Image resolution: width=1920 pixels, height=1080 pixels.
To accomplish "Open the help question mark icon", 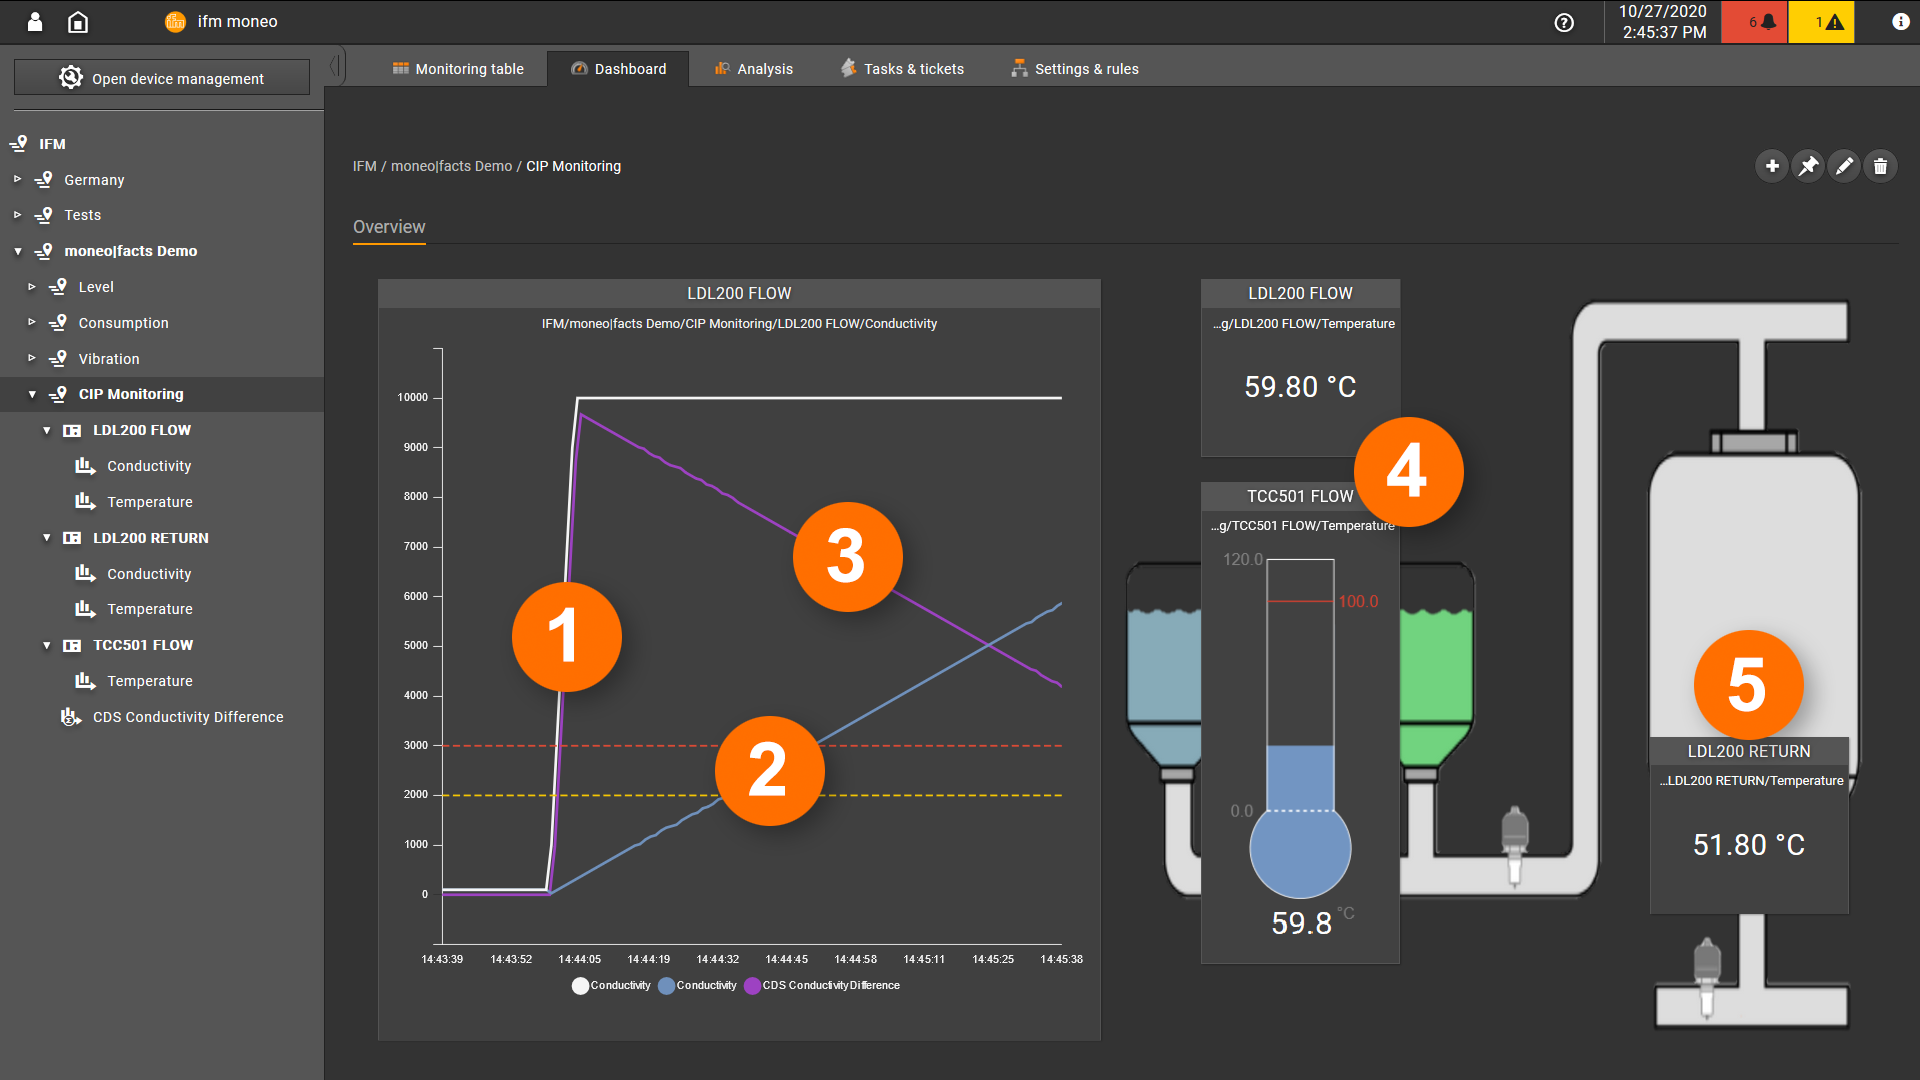I will 1565,21.
